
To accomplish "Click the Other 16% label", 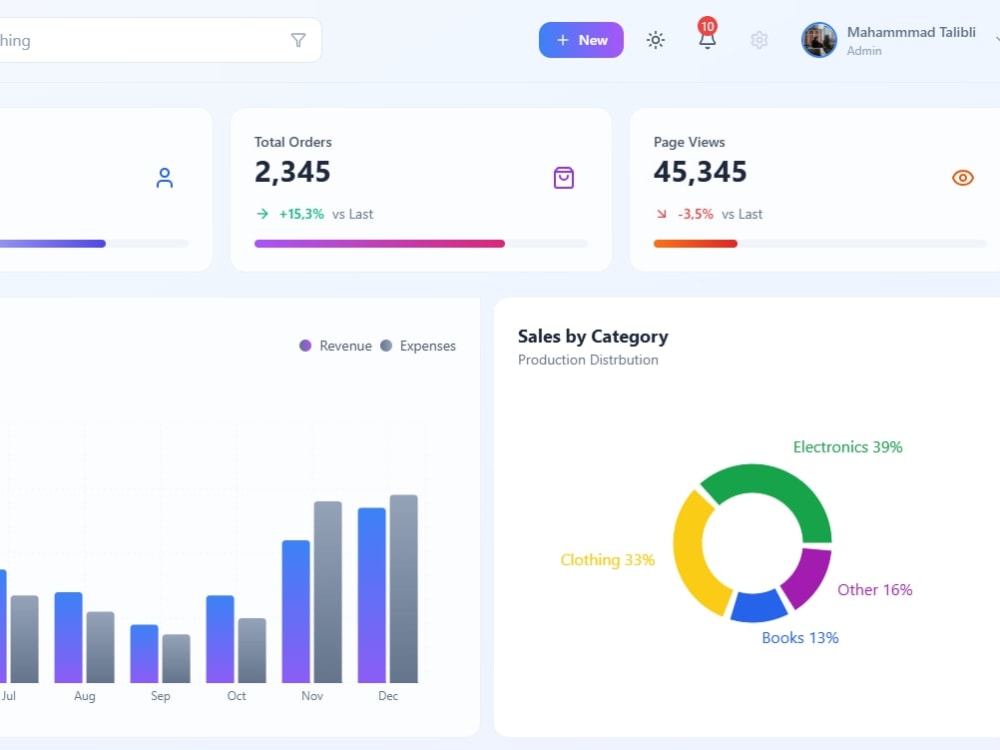I will coord(875,590).
